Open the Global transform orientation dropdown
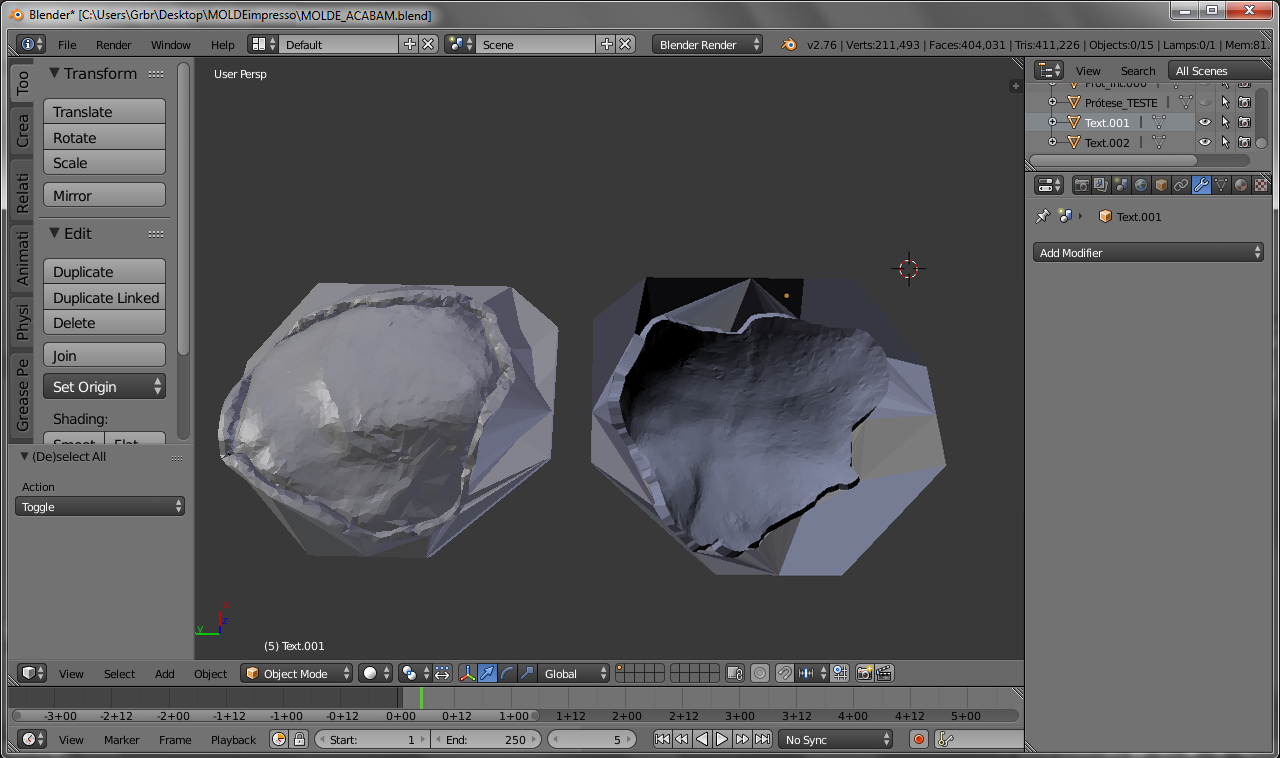 [x=574, y=673]
